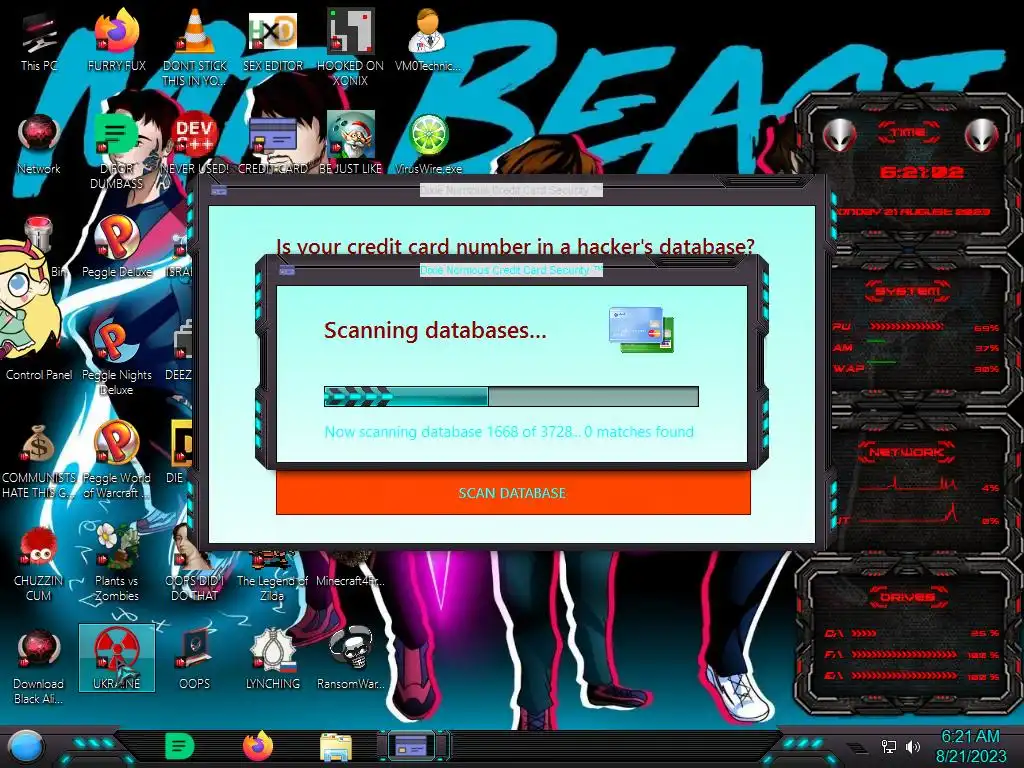Click the NETWORK widget panel header
Image resolution: width=1024 pixels, height=768 pixels.
coord(906,451)
